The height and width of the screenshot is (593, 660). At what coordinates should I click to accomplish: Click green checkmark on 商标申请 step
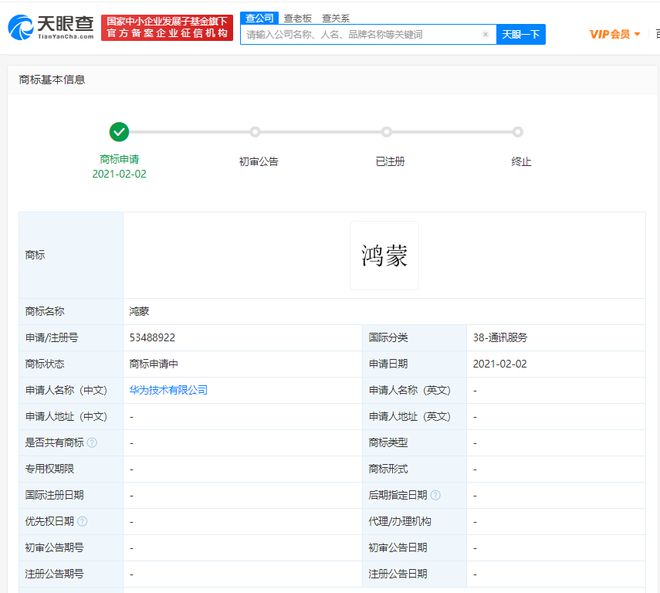(x=119, y=132)
